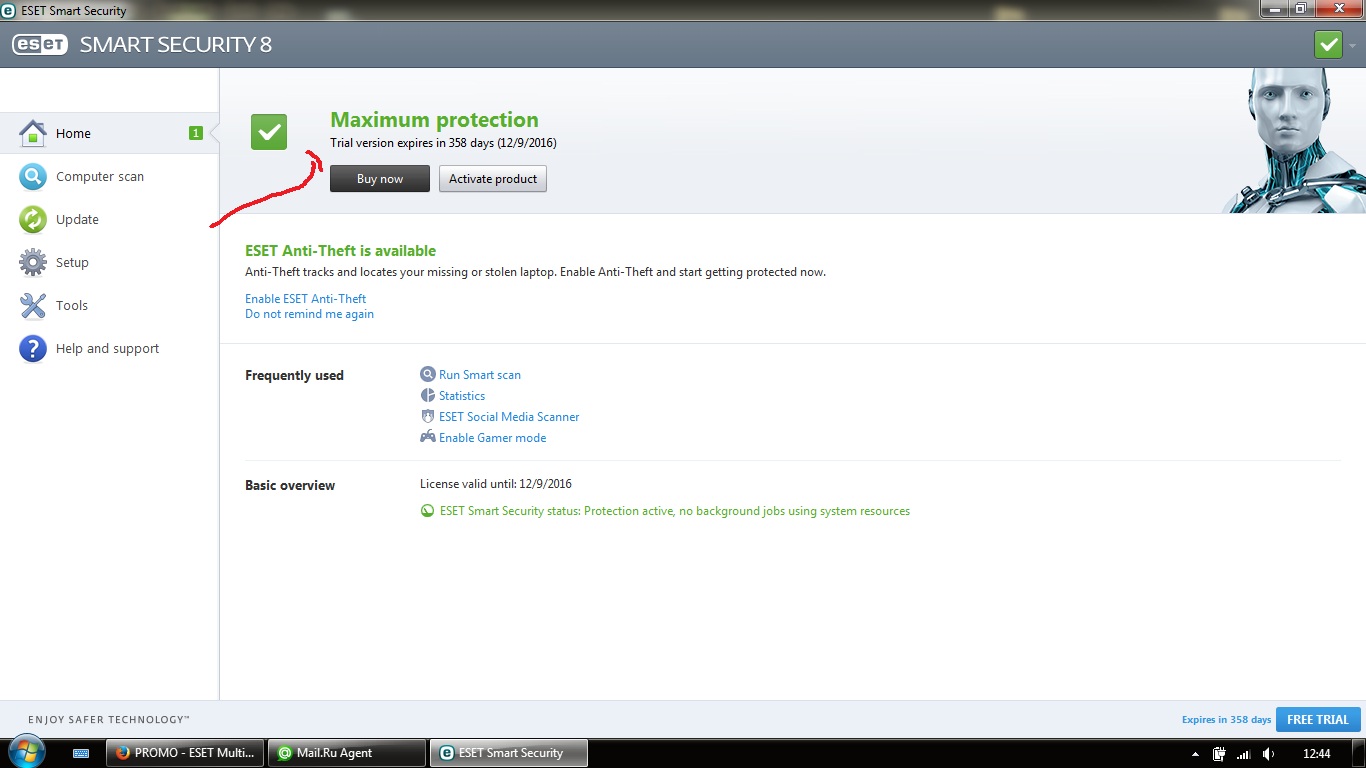Screen dimensions: 1366x768
Task: Open Setup from the sidebar gear icon
Action: (x=33, y=263)
